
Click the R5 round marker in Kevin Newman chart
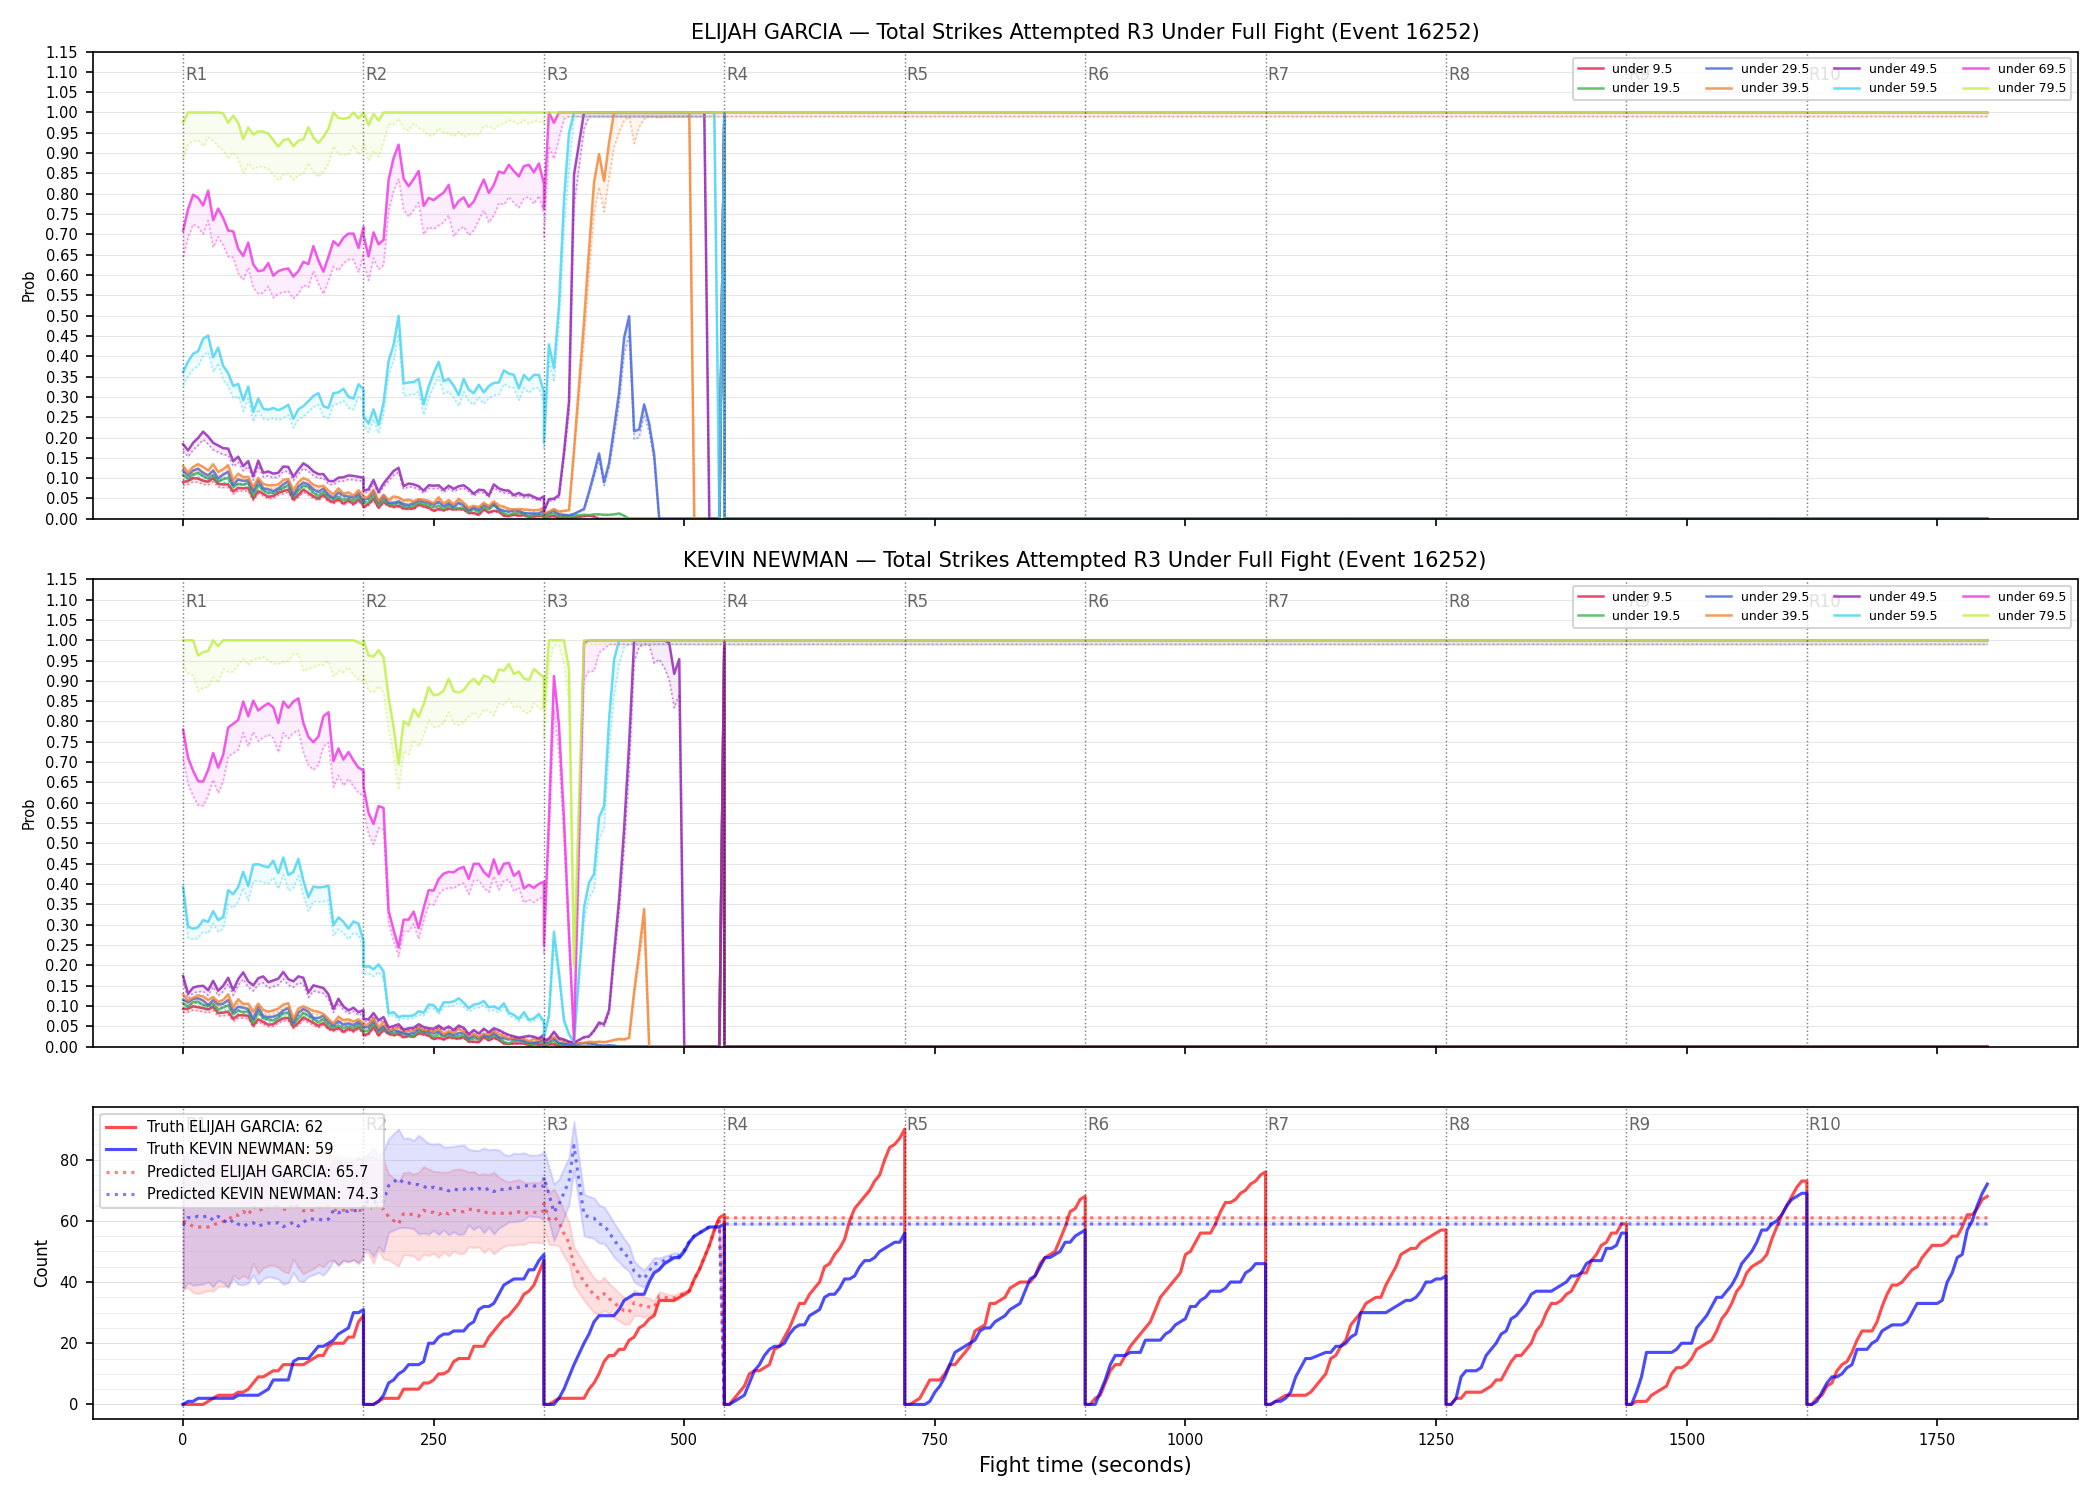pyautogui.click(x=917, y=601)
